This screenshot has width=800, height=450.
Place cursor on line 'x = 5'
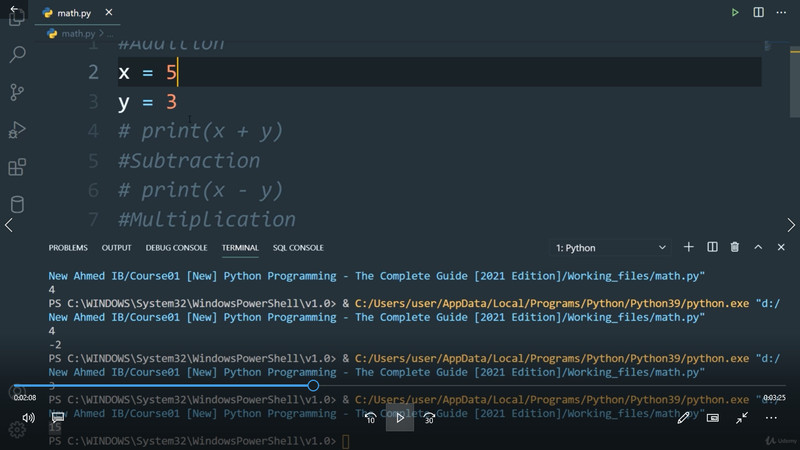[x=439, y=72]
